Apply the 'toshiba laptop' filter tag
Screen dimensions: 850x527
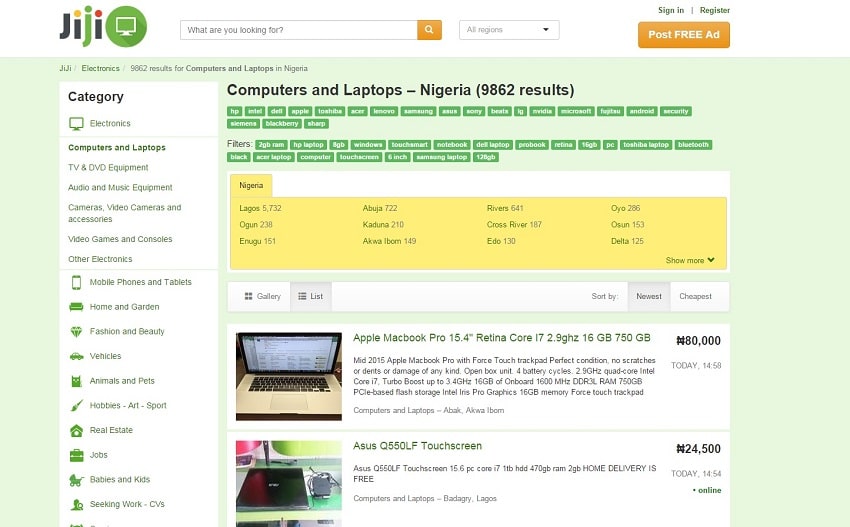click(646, 145)
